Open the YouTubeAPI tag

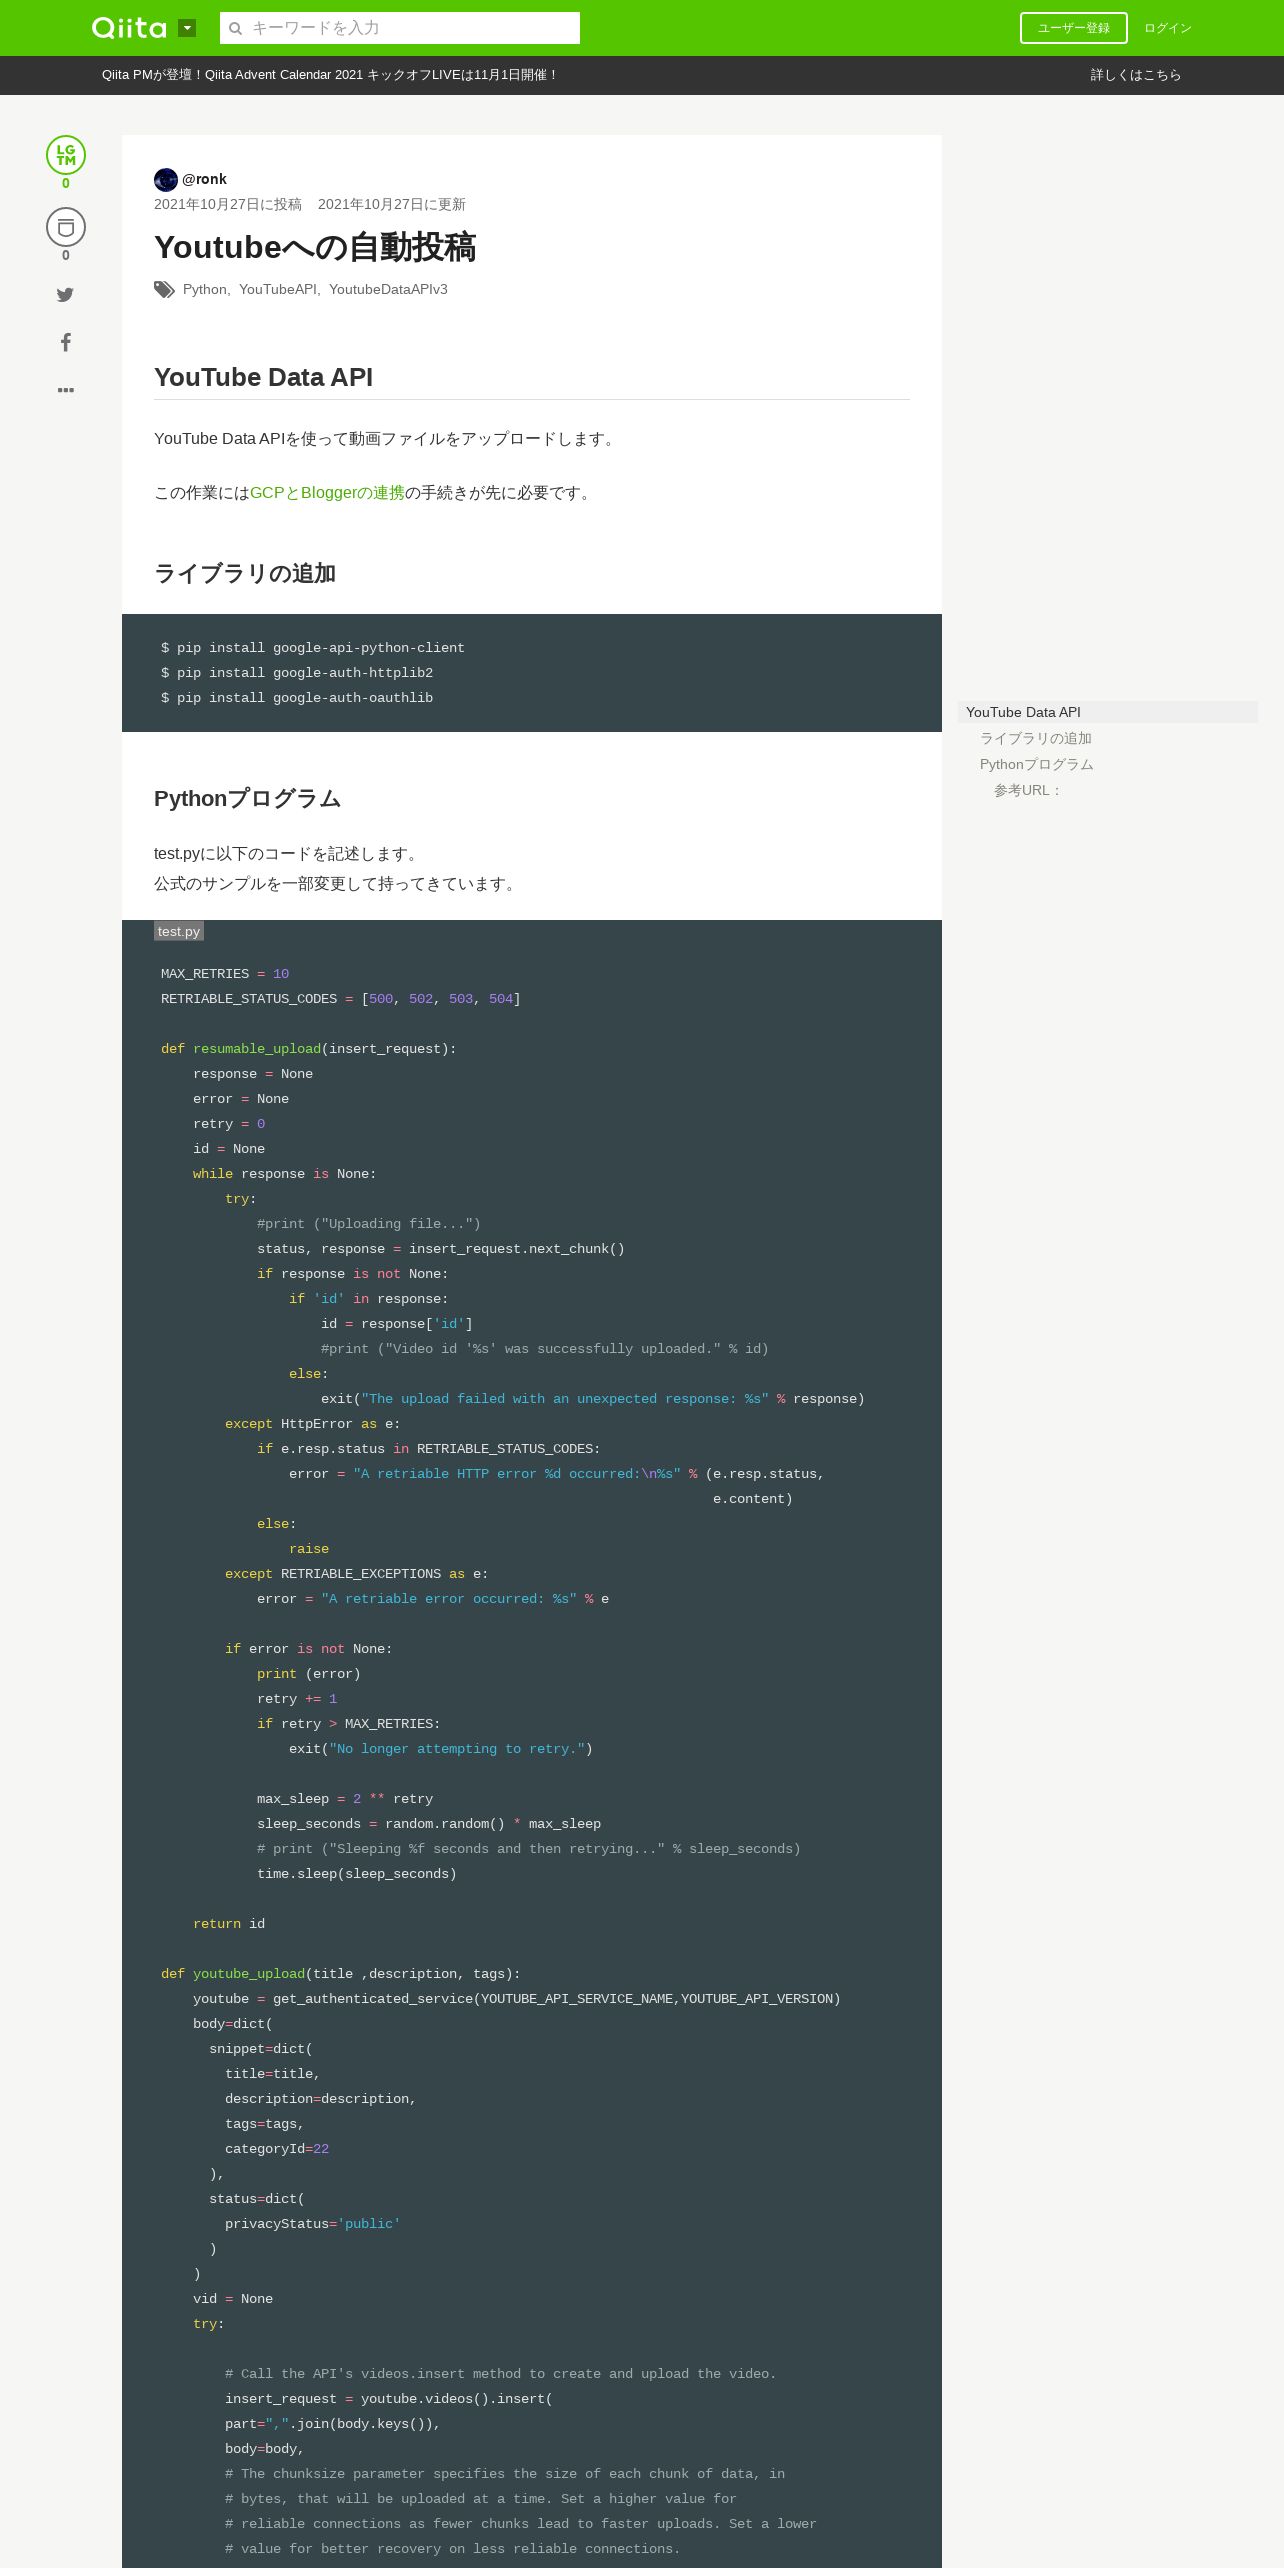click(278, 289)
